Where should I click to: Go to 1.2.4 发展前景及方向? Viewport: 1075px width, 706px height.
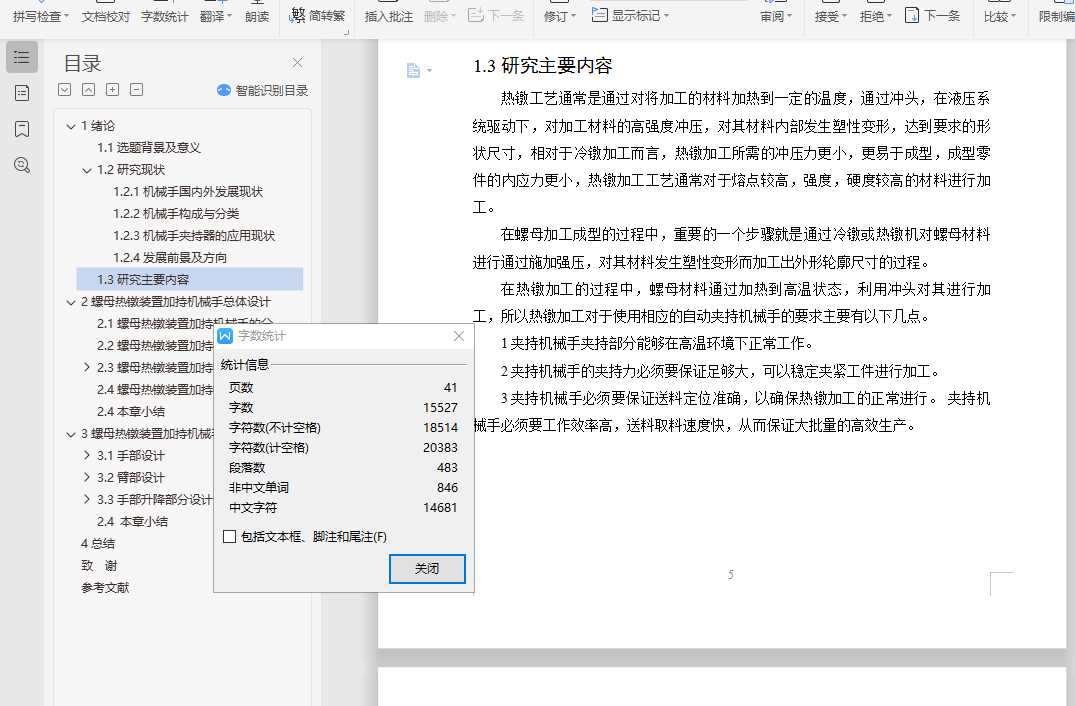point(170,258)
